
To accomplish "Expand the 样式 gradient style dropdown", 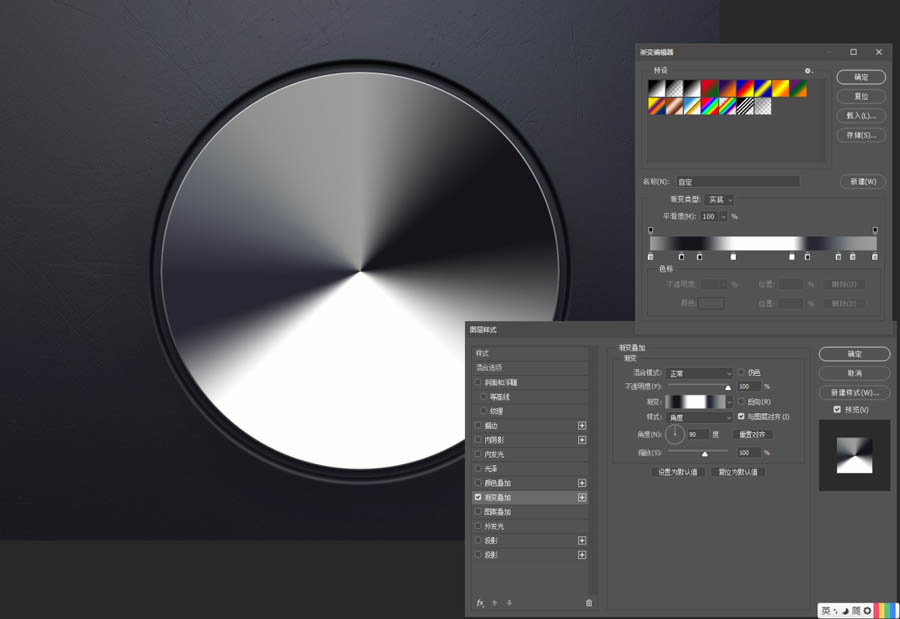I will tap(700, 416).
